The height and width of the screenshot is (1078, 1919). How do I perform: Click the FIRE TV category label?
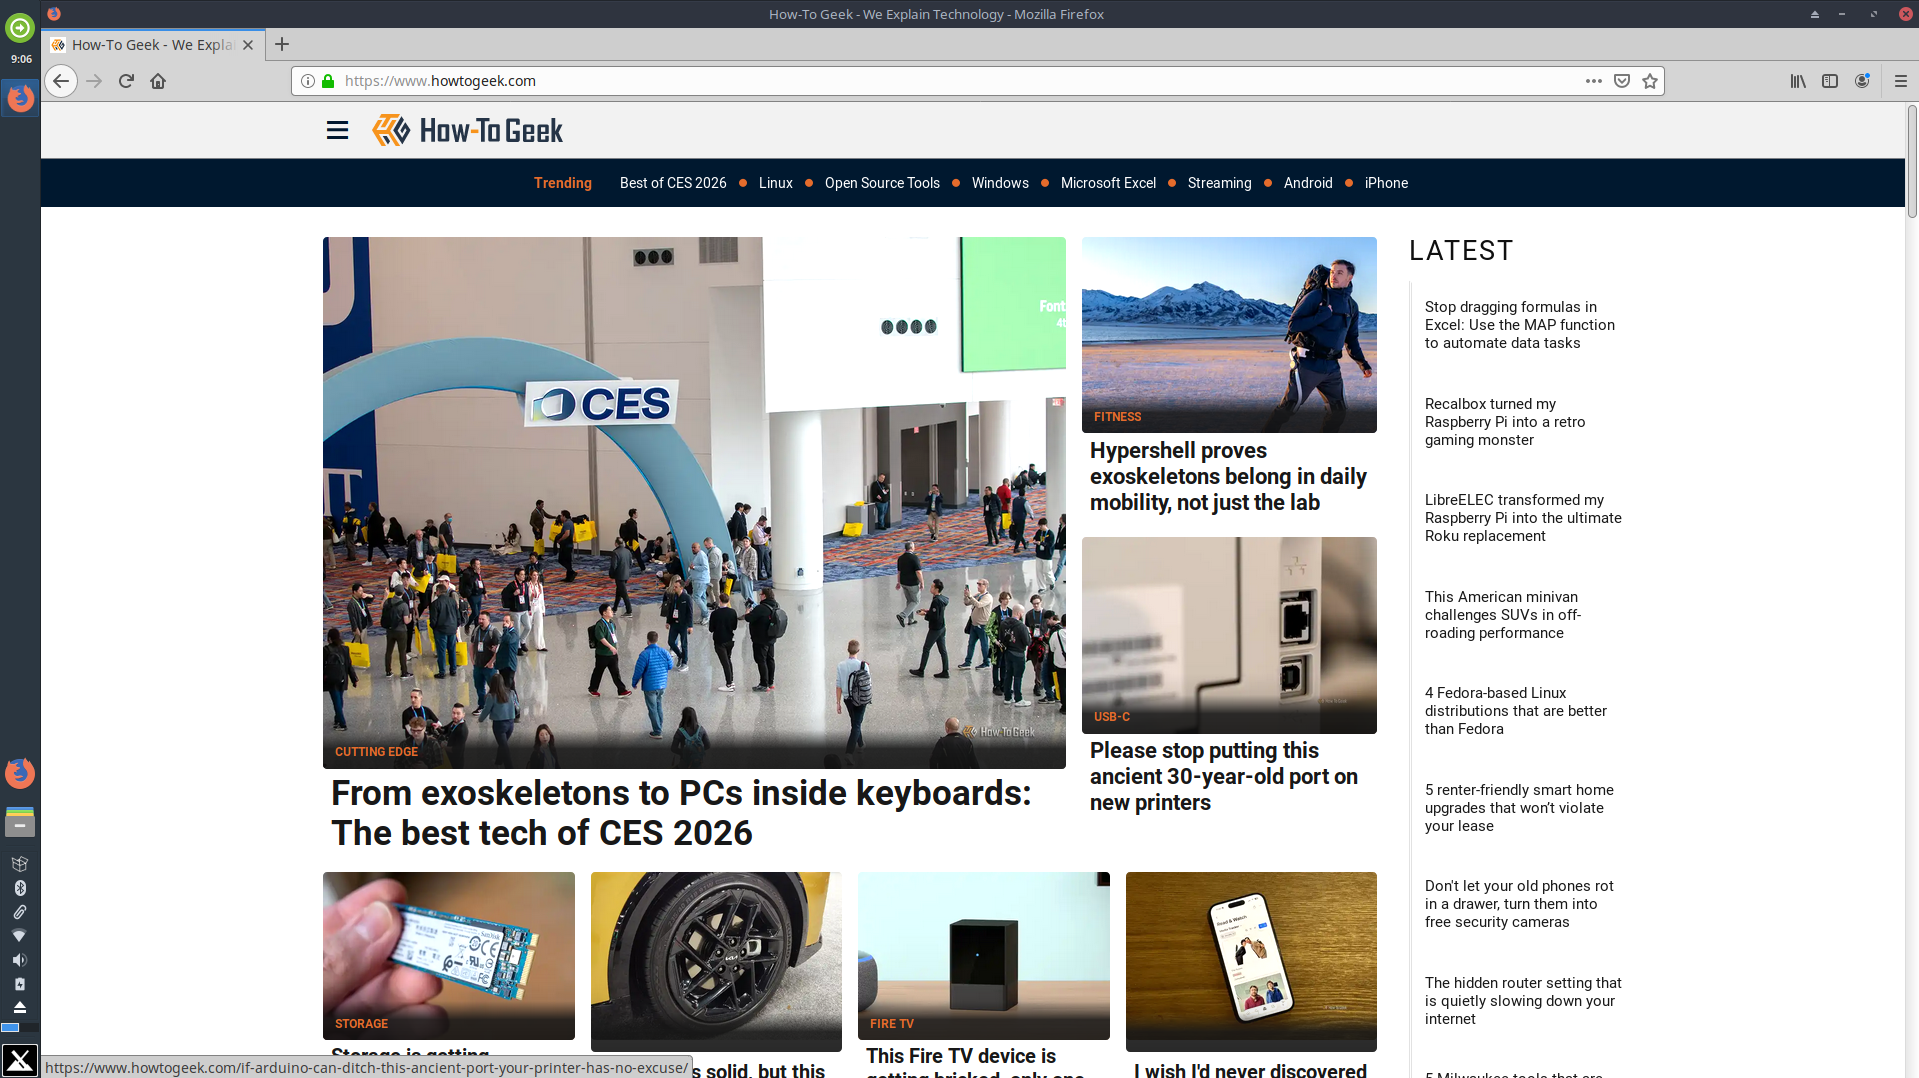pyautogui.click(x=891, y=1024)
